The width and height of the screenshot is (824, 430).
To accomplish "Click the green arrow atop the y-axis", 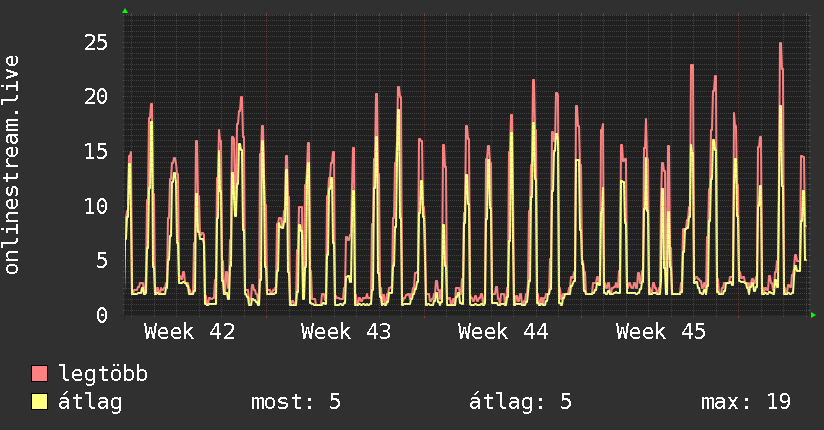I will click(x=125, y=11).
